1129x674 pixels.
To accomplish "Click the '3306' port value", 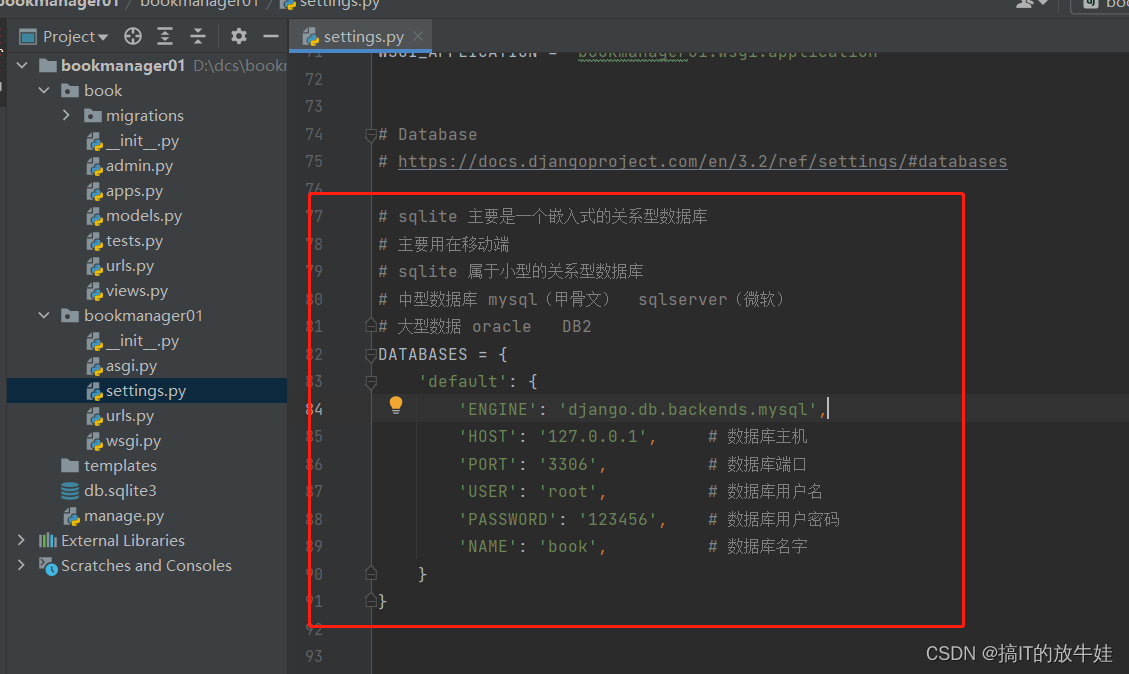I will (x=567, y=464).
